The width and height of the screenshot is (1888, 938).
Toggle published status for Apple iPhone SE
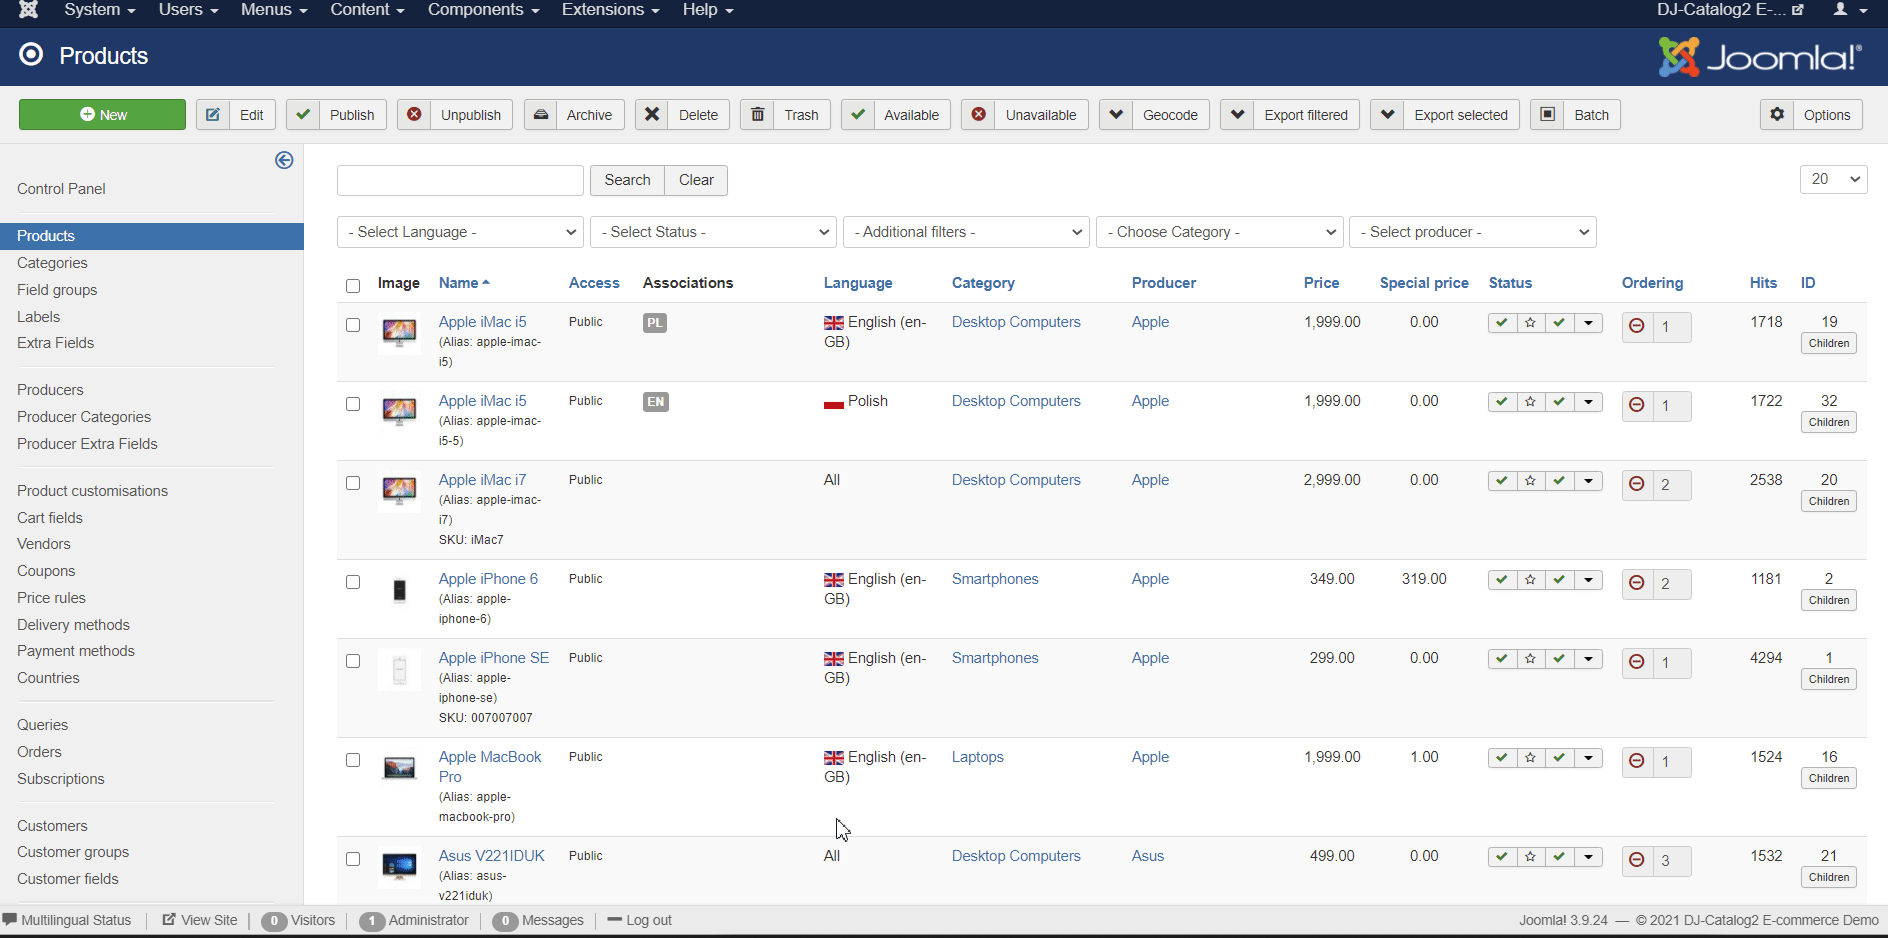1502,659
